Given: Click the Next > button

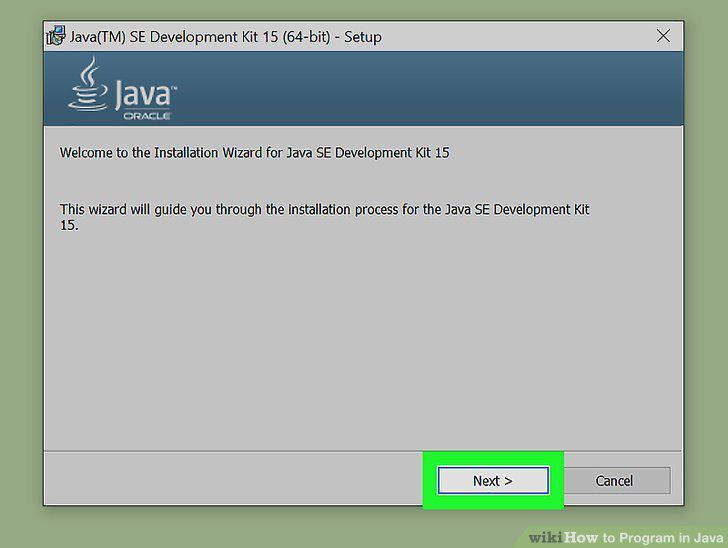Looking at the screenshot, I should coord(493,480).
